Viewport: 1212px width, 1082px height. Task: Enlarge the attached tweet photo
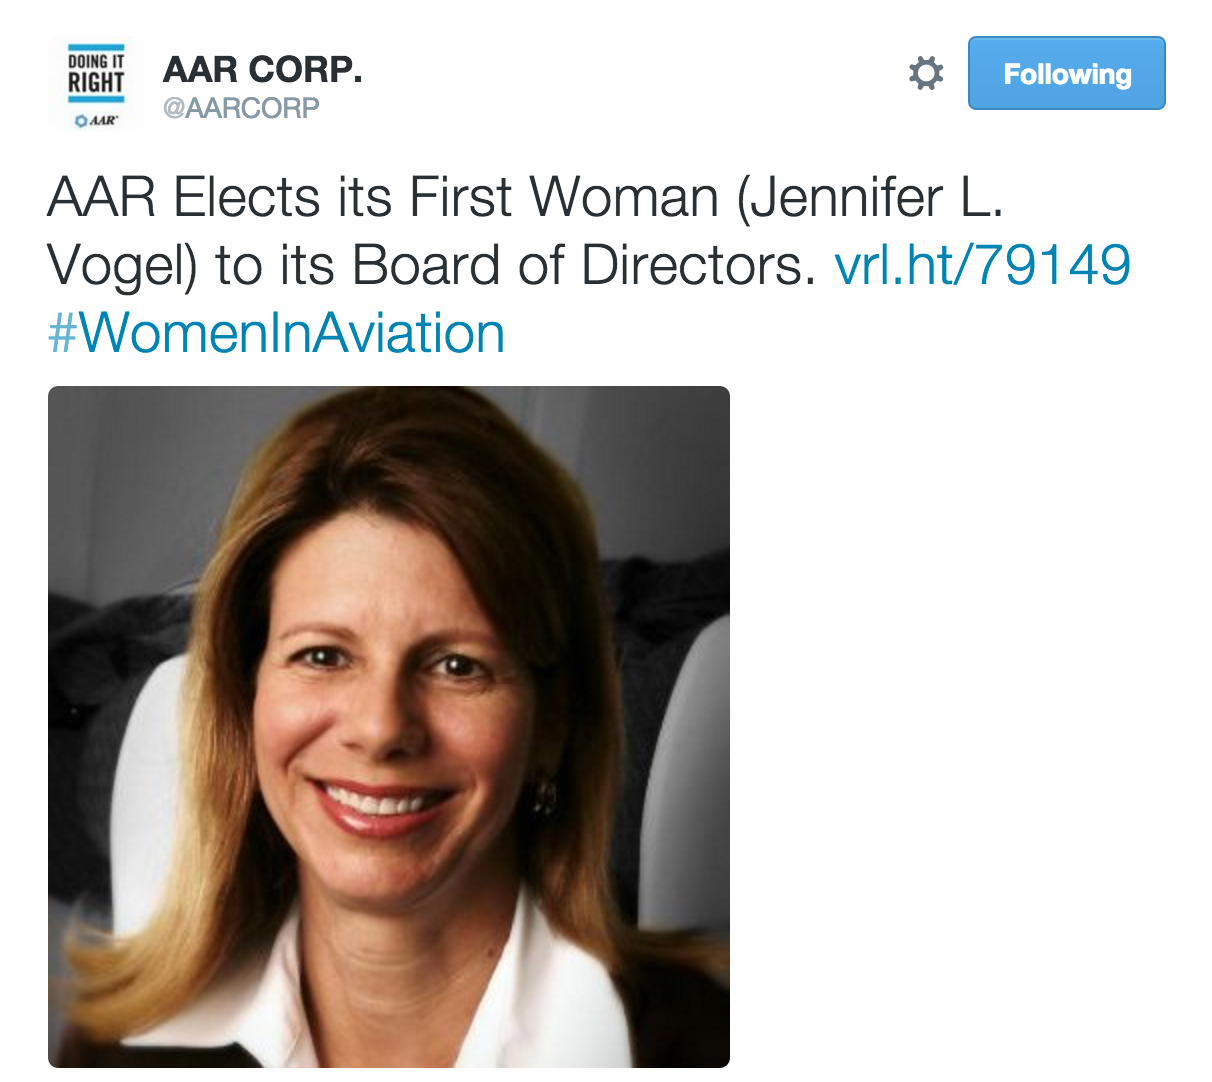pyautogui.click(x=389, y=727)
